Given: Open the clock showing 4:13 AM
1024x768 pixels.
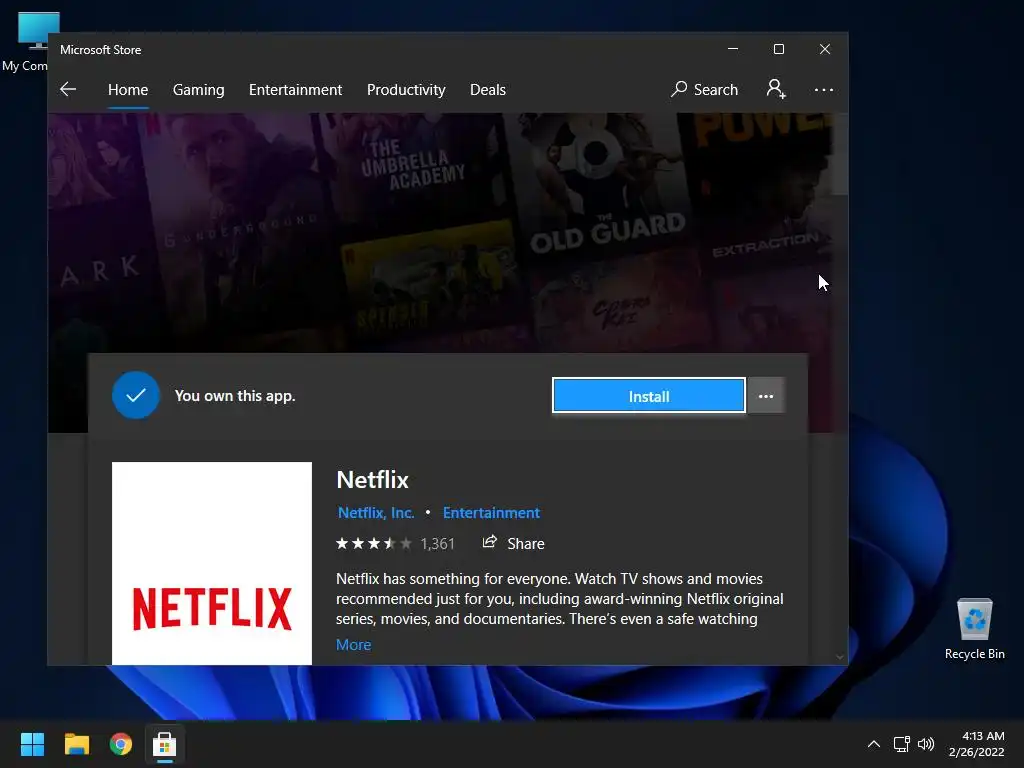Looking at the screenshot, I should [977, 744].
